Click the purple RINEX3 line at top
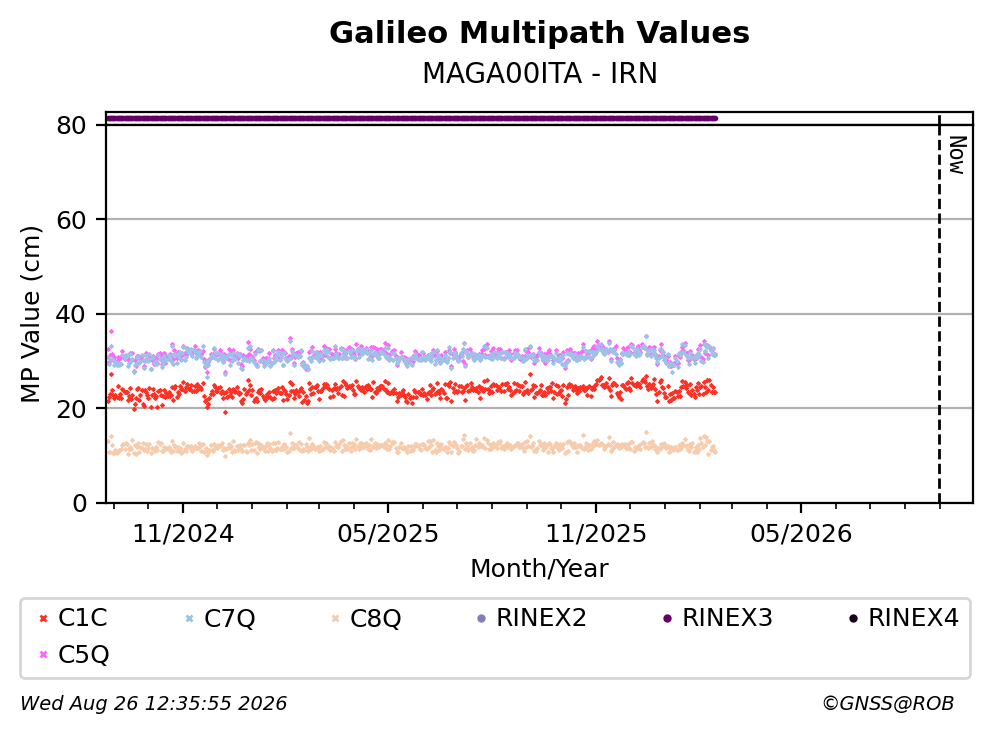Screen dimensions: 993x734 (412, 118)
